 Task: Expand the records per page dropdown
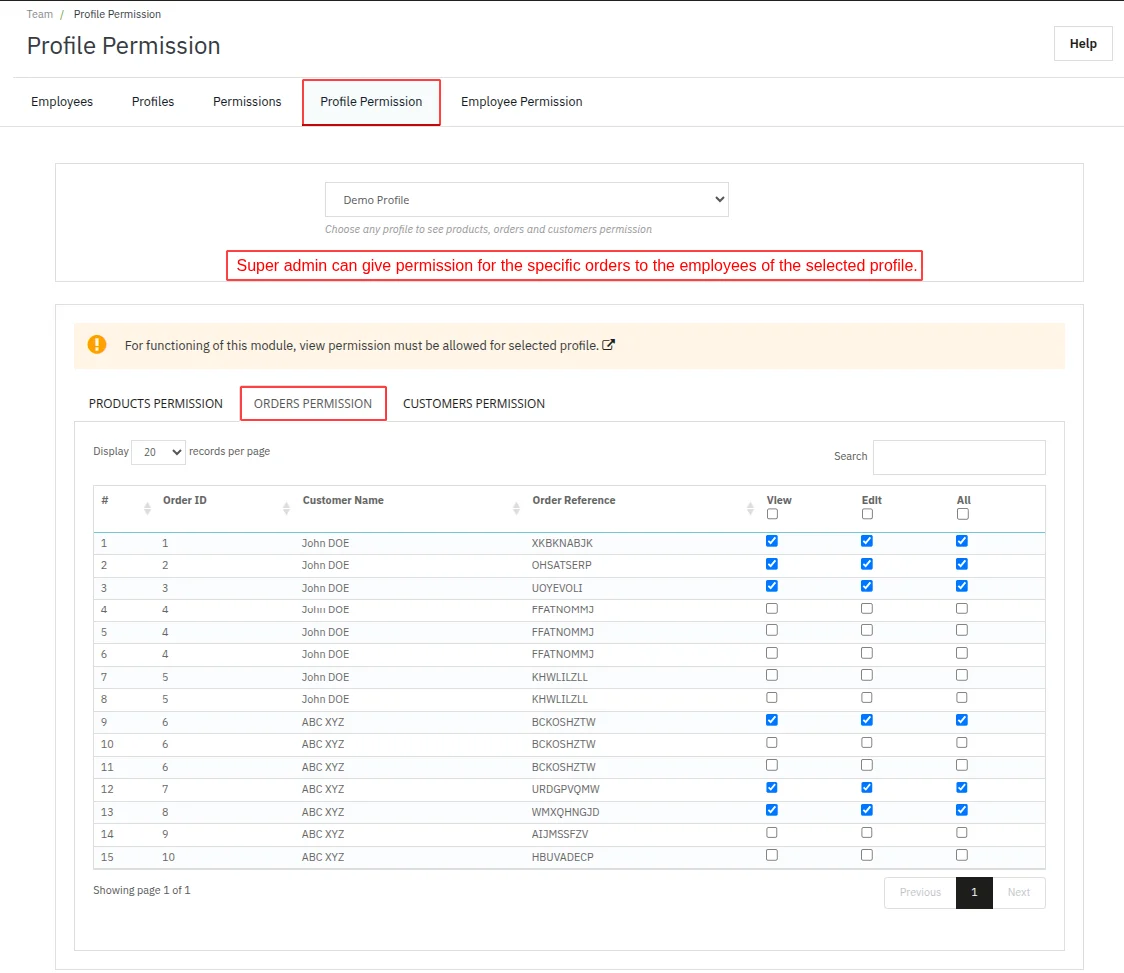(x=158, y=452)
